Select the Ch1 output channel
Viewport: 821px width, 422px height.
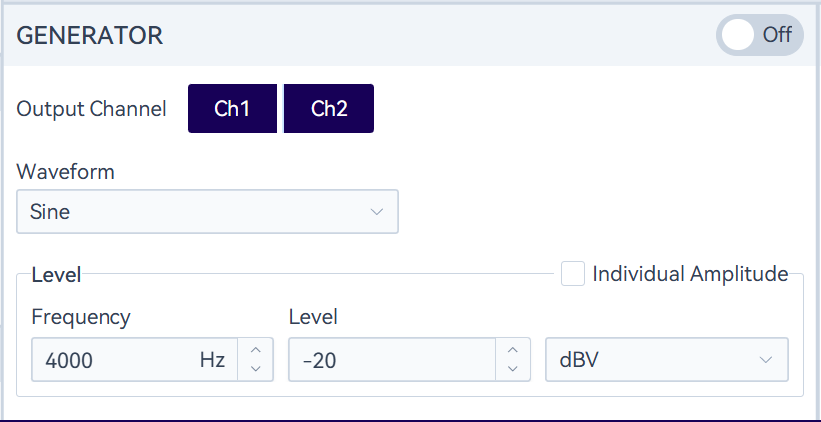tap(232, 109)
